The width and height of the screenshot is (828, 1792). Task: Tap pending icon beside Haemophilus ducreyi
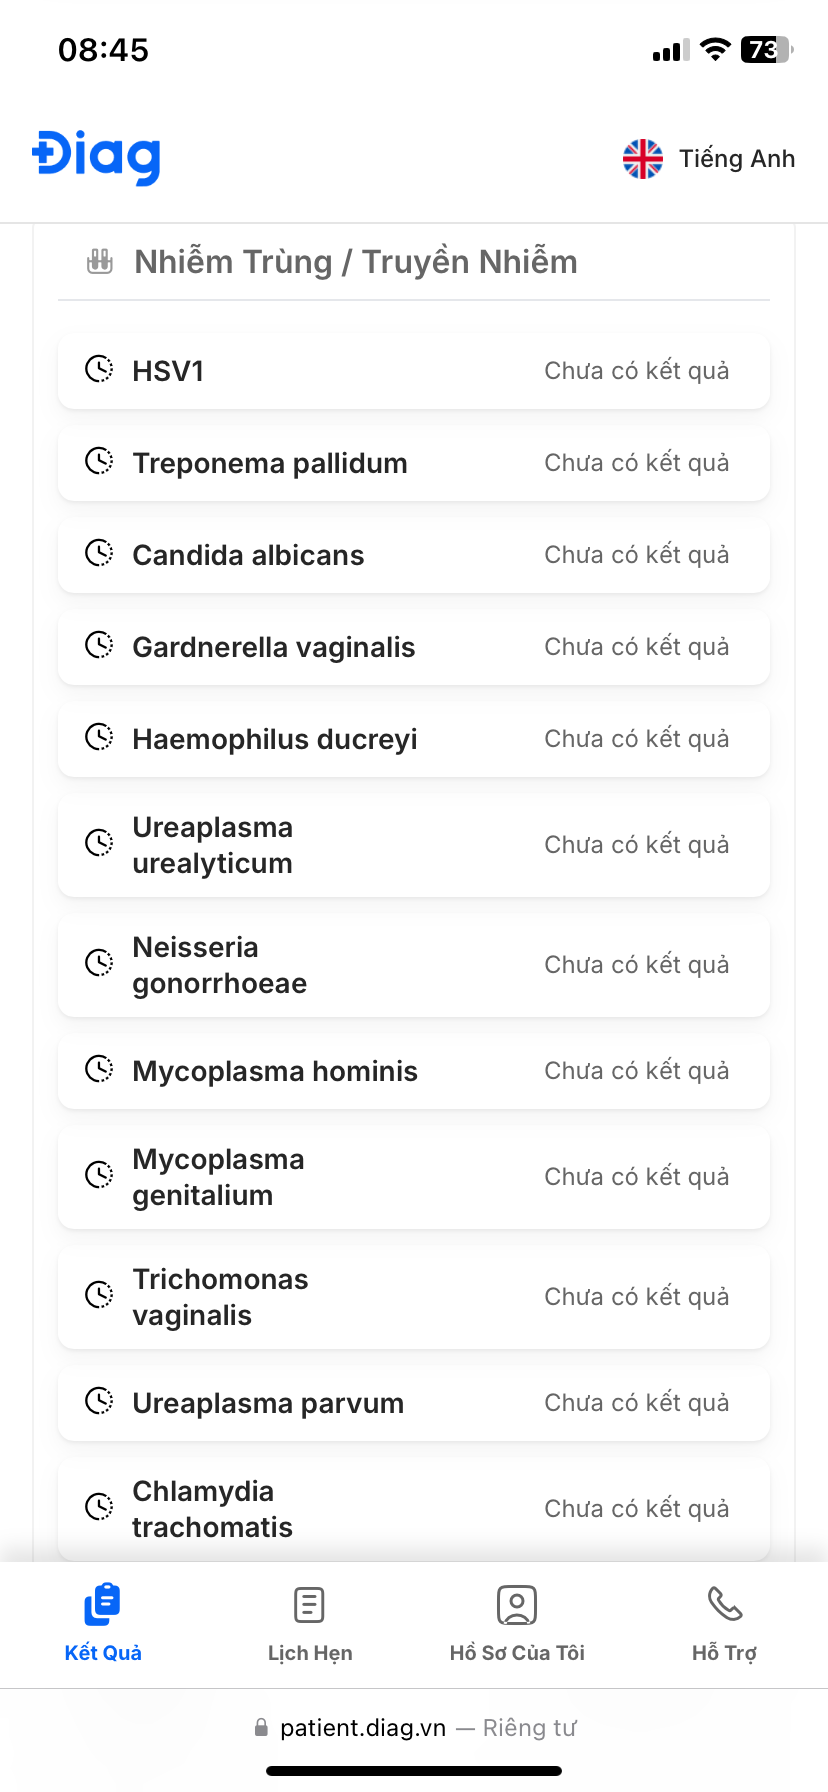click(x=99, y=738)
